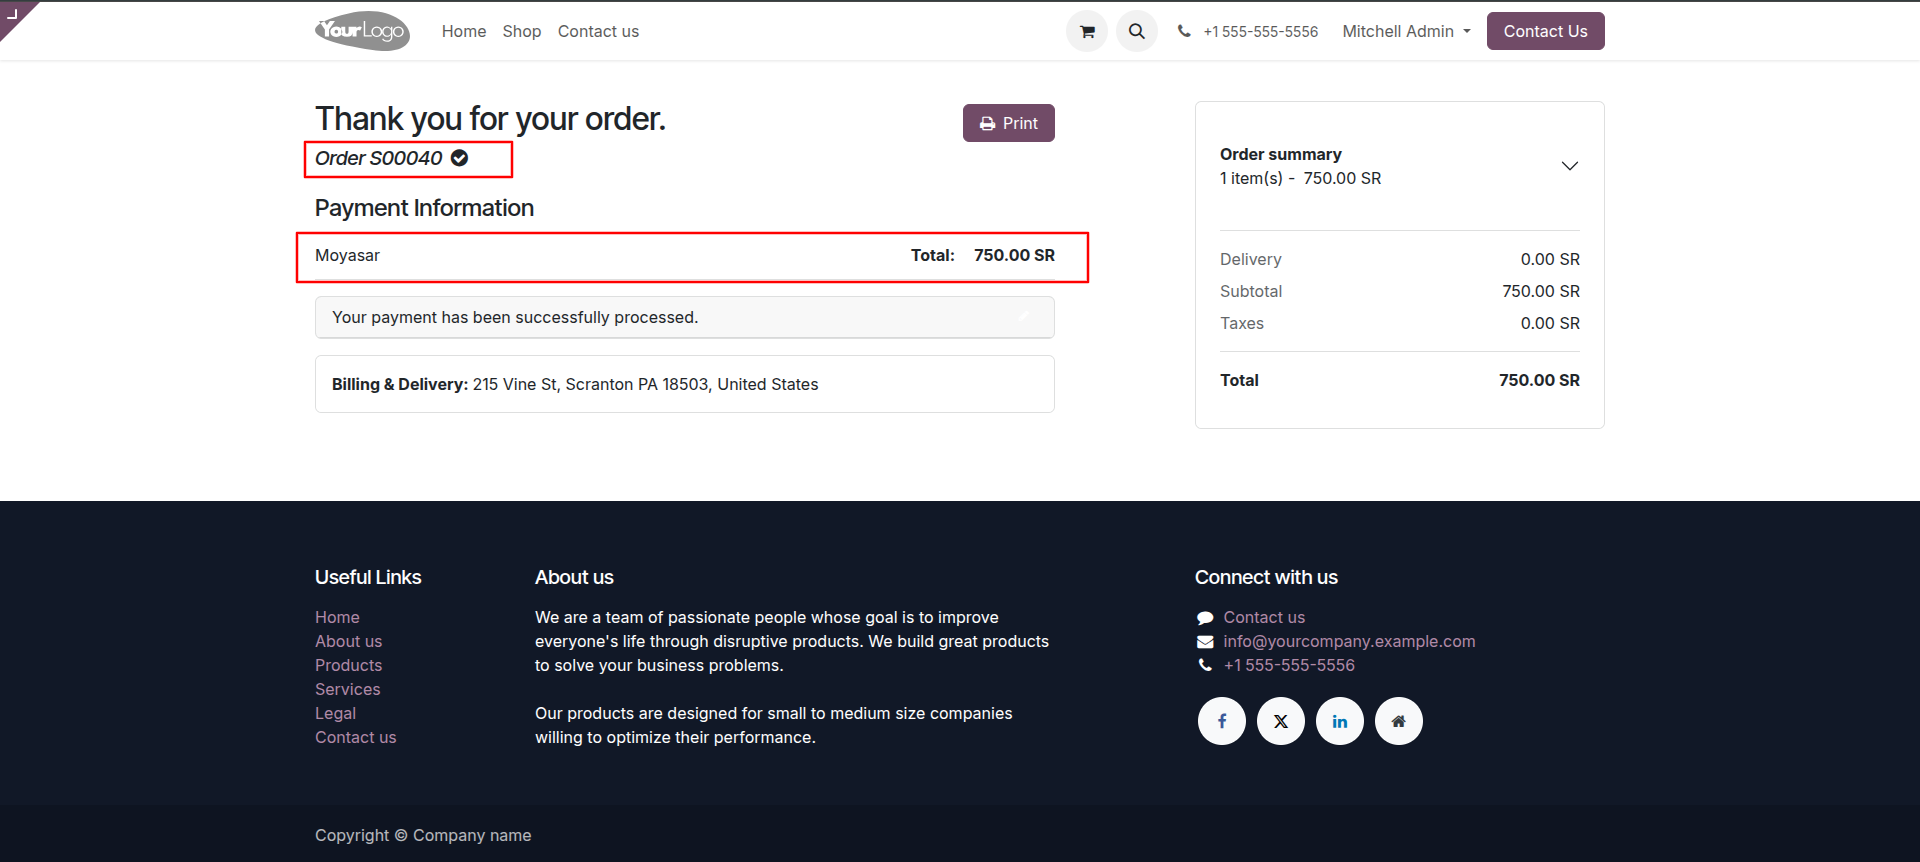Open Contact us in the top menu
This screenshot has height=862, width=1920.
(598, 31)
